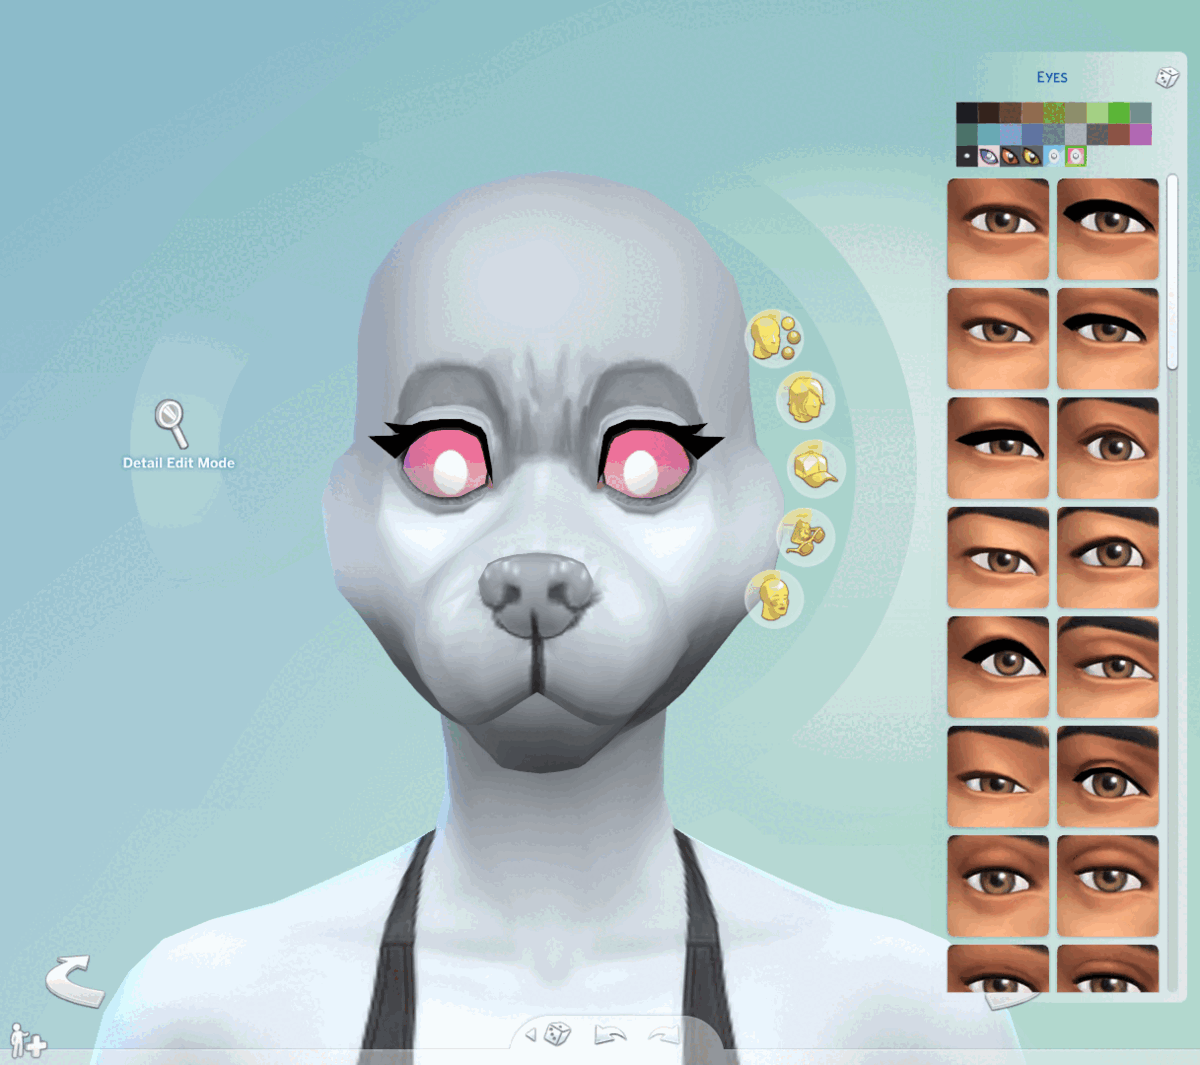Select the black-with-white-pupil eye swatch
The image size is (1200, 1065).
[967, 156]
